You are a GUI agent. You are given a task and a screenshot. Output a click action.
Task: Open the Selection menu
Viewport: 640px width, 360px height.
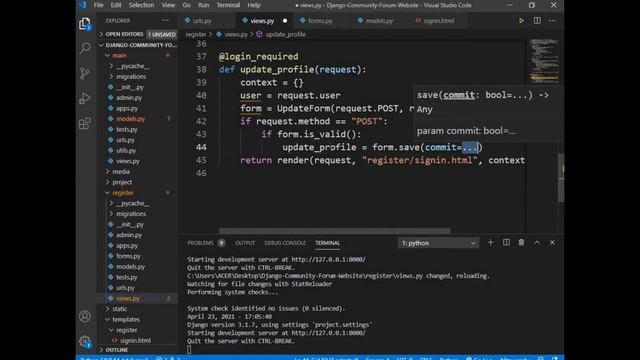pyautogui.click(x=142, y=5)
